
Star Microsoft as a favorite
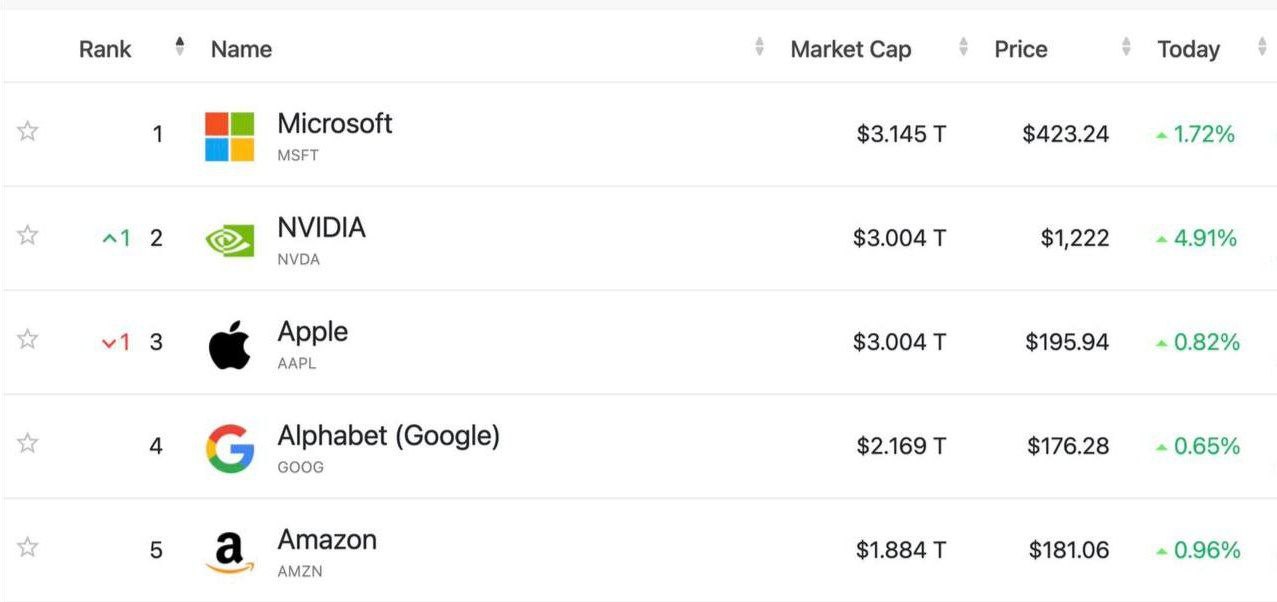[x=28, y=132]
